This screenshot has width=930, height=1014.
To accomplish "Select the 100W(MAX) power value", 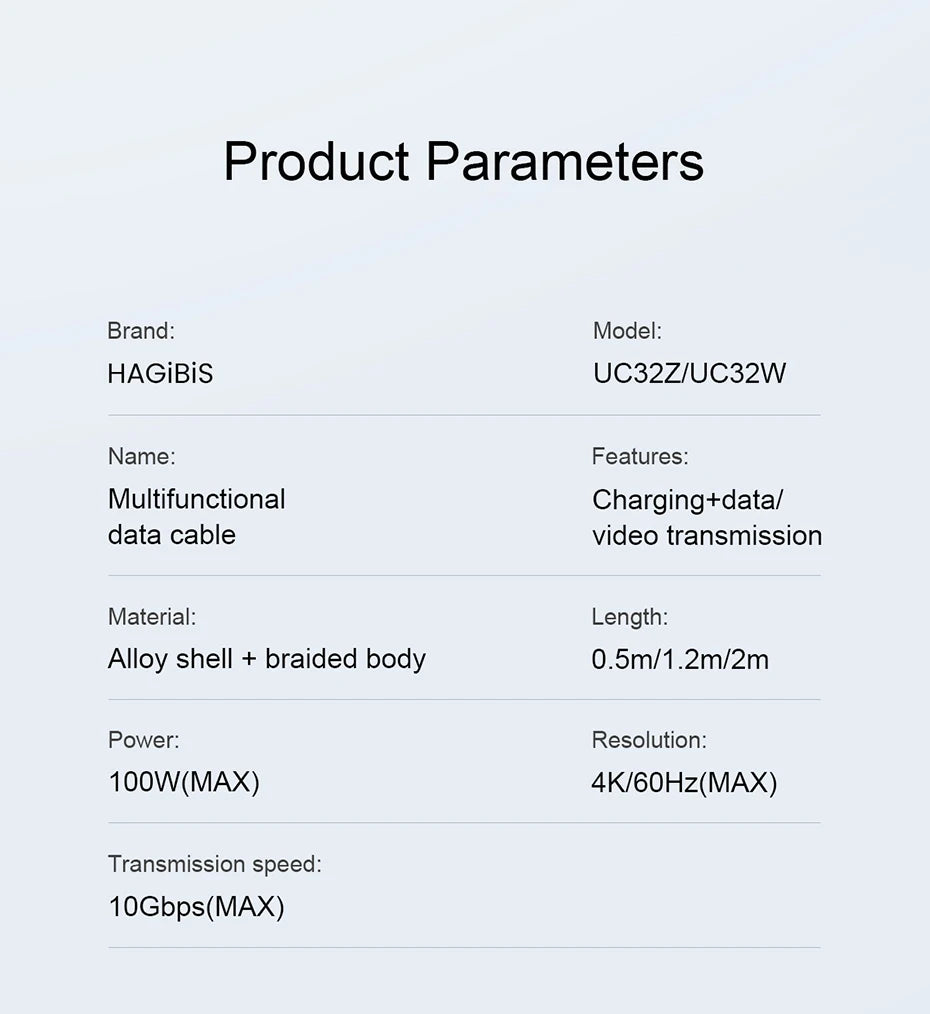I will [x=183, y=782].
